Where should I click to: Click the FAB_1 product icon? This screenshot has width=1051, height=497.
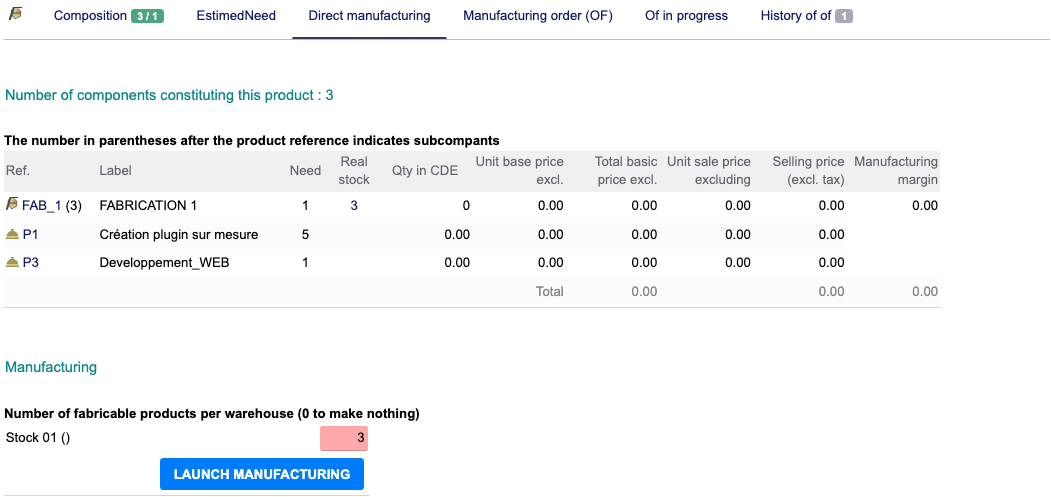(x=12, y=205)
